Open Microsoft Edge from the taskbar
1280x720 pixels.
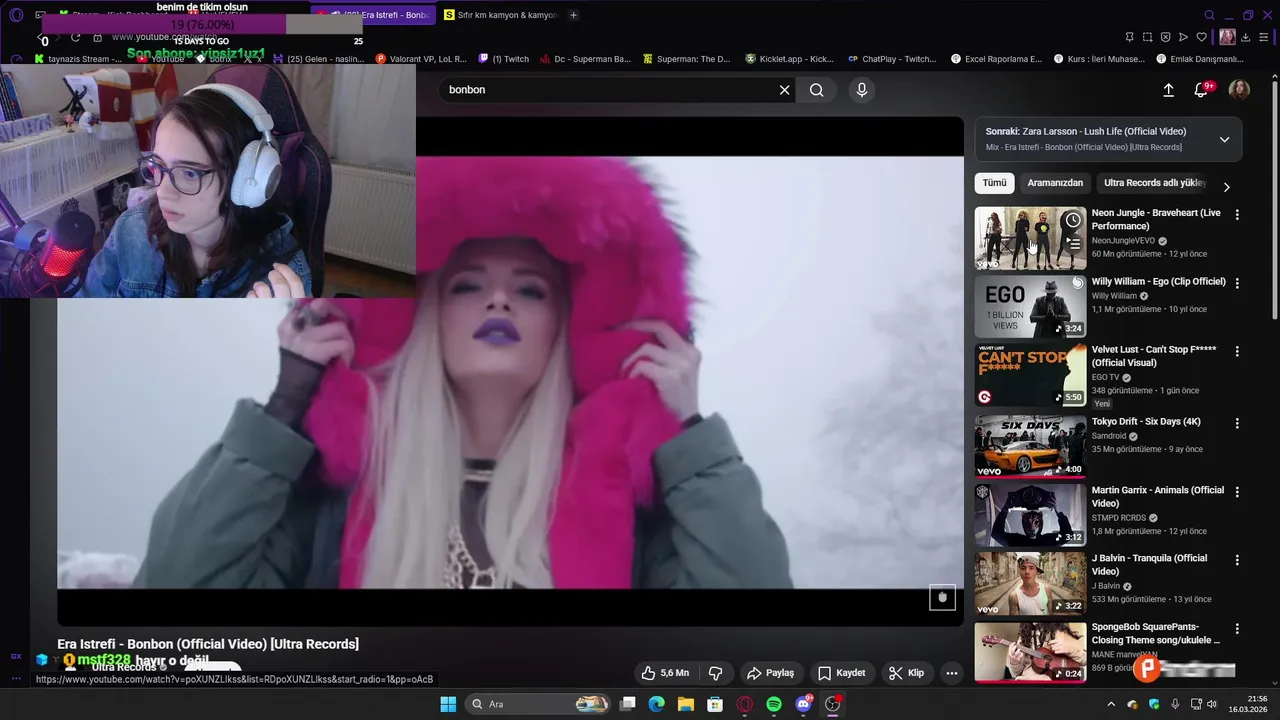(656, 704)
